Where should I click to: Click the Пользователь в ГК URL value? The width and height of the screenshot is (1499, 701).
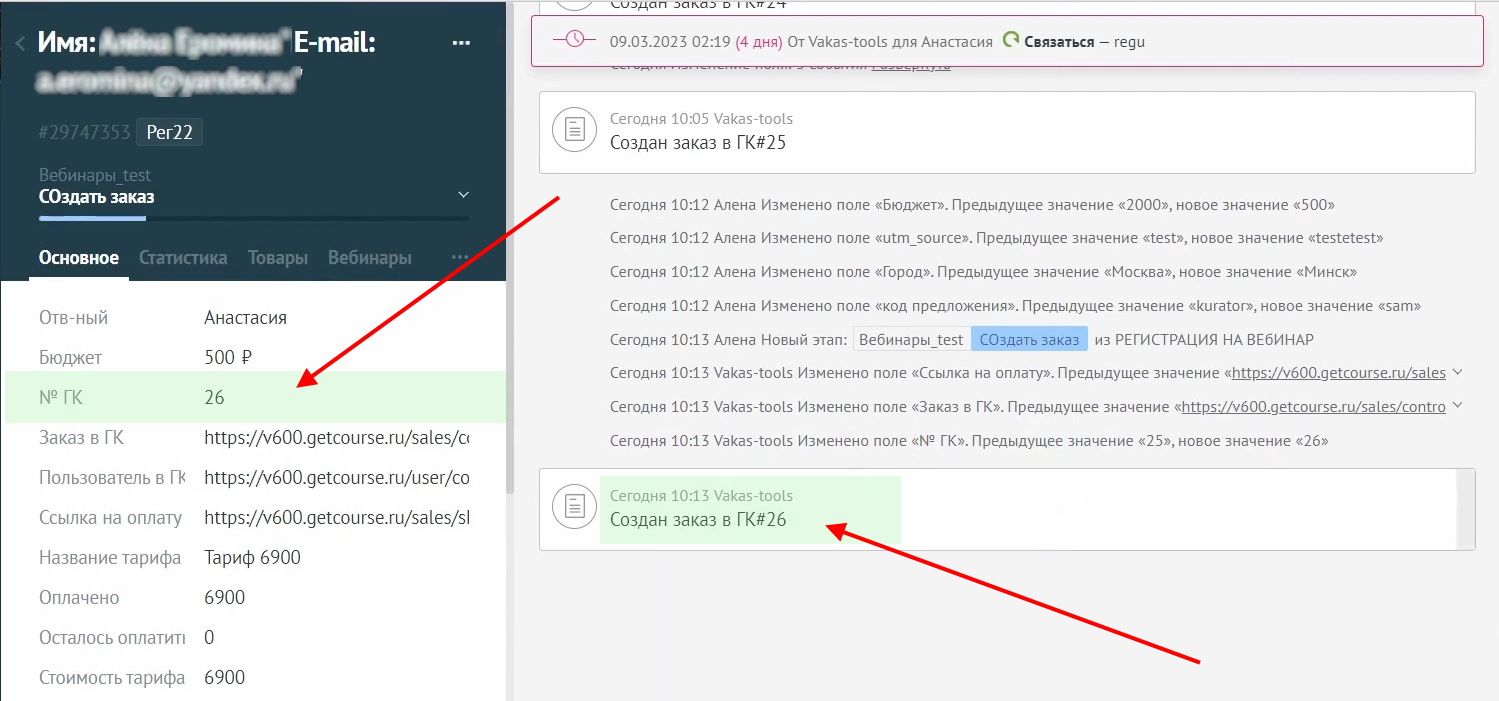336,478
